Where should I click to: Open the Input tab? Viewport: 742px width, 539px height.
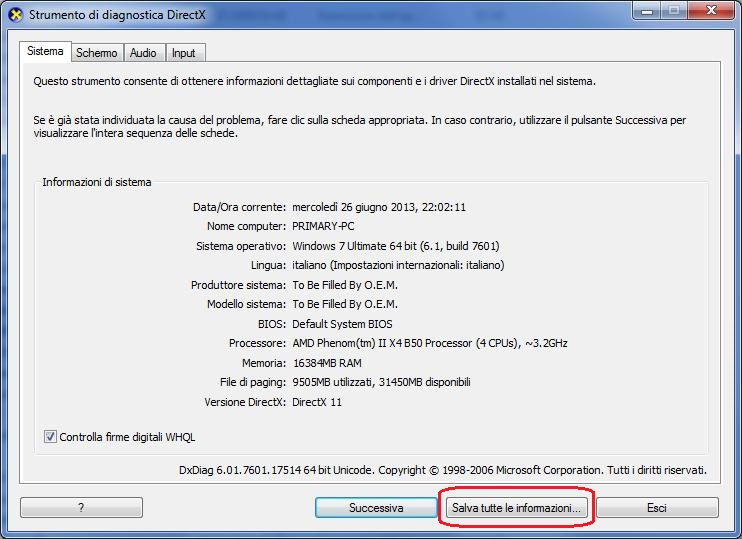[184, 53]
